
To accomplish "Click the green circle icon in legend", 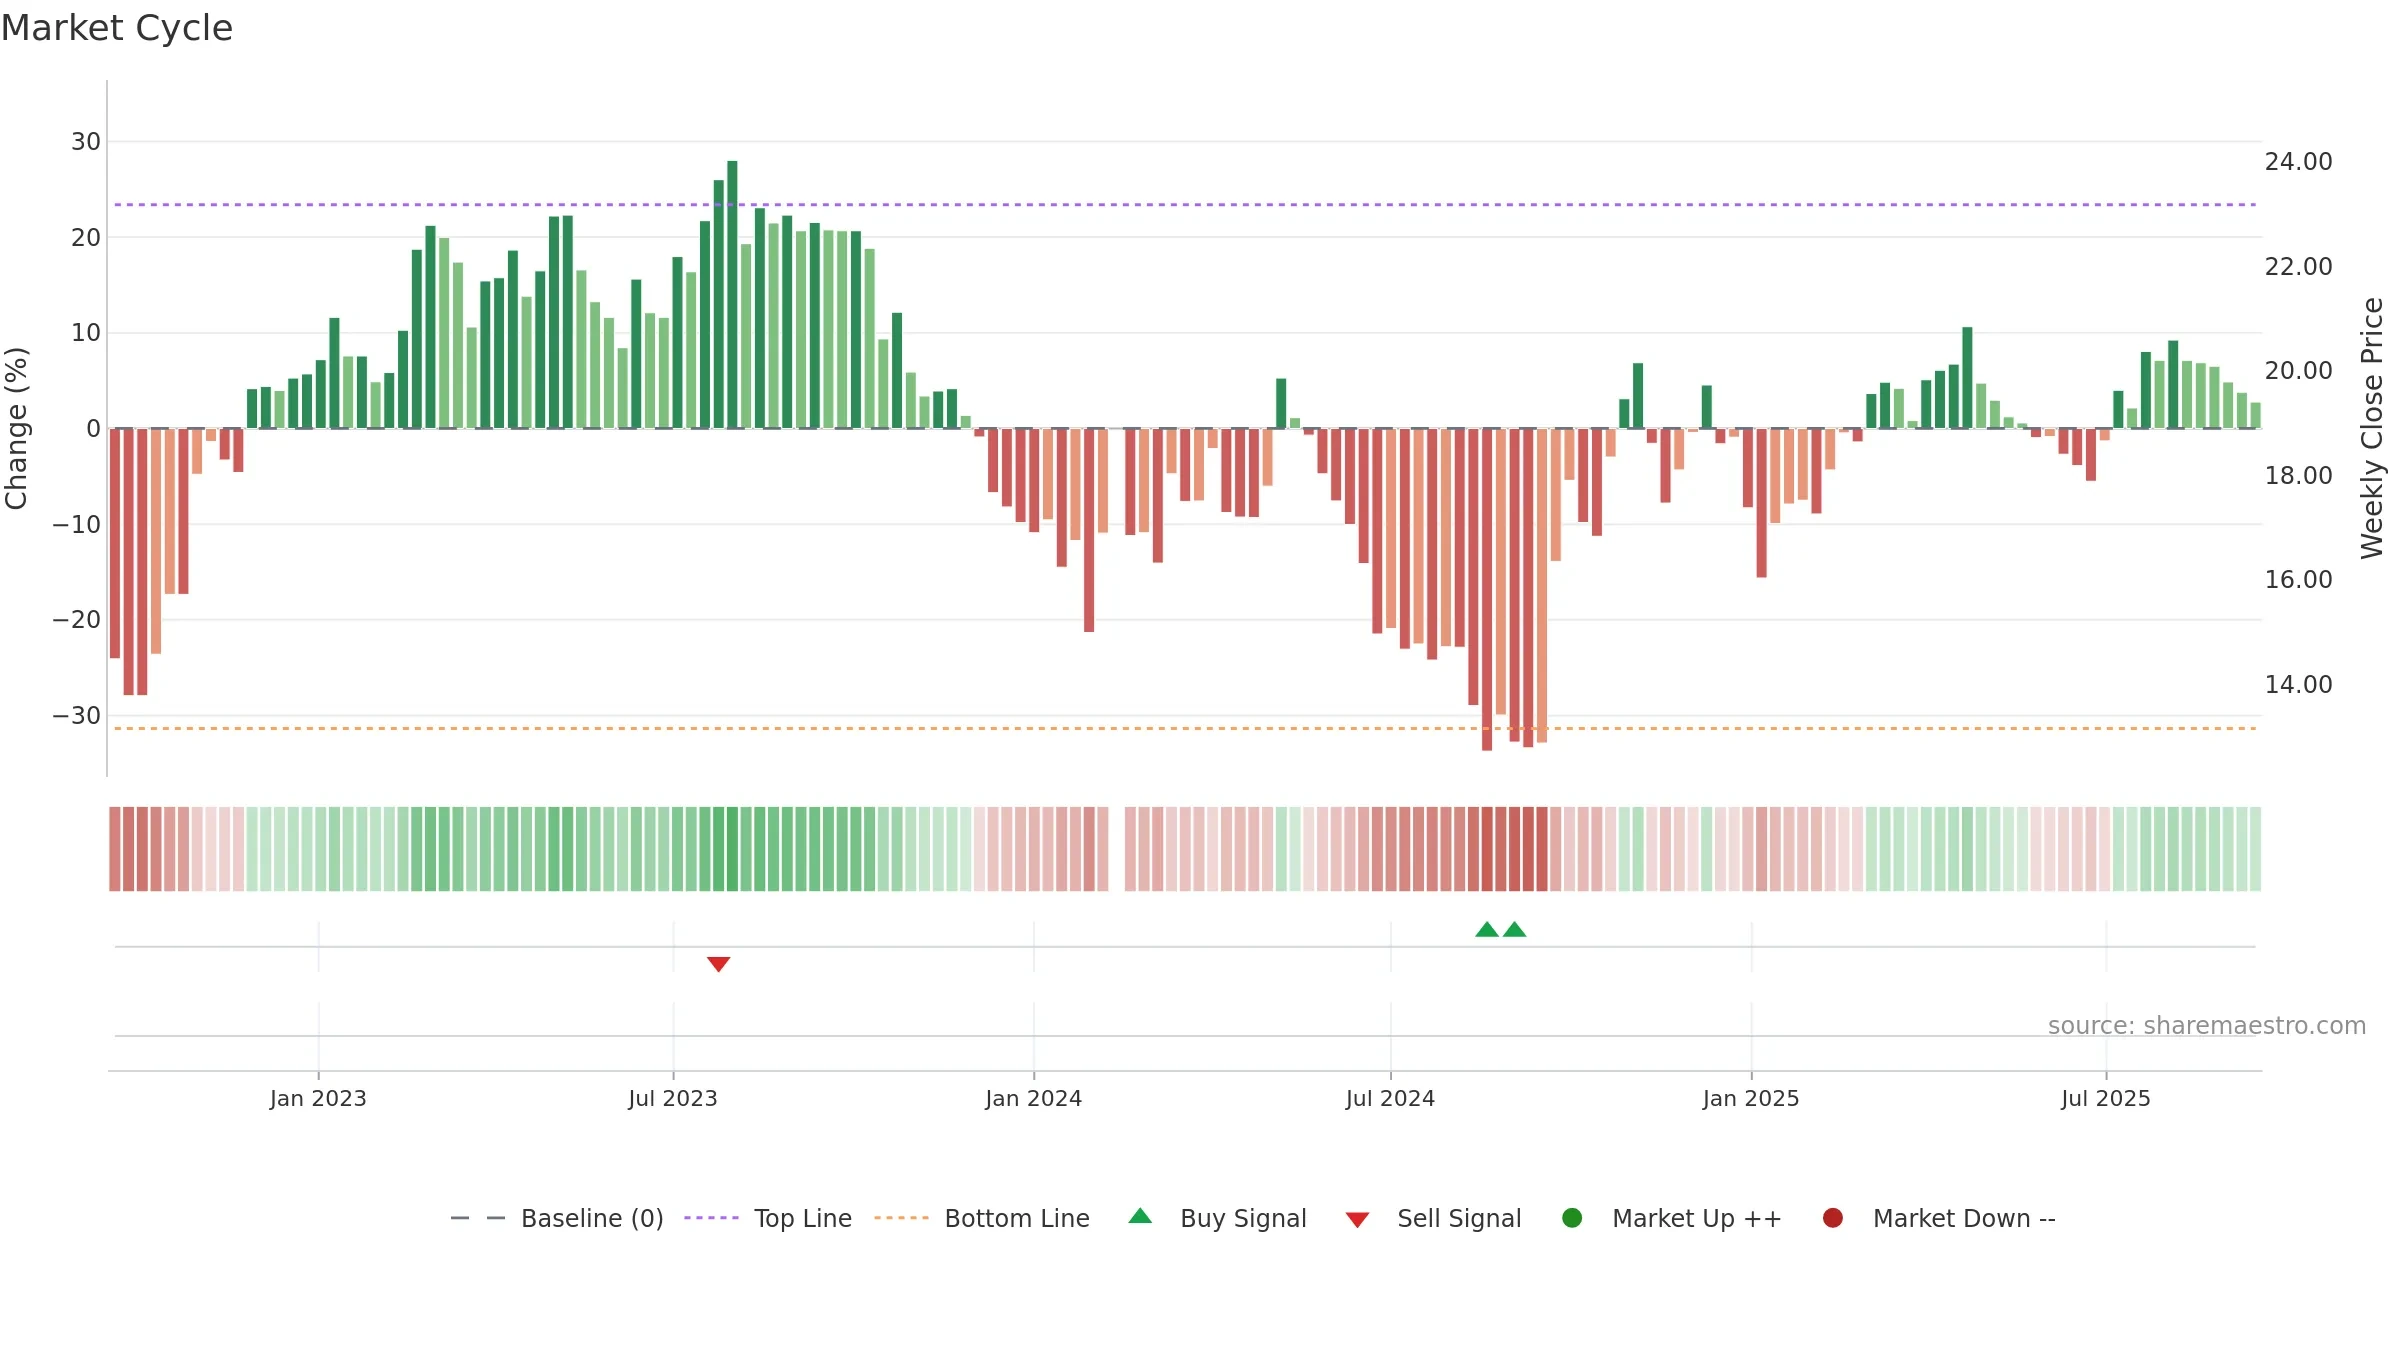I will 1572,1218.
